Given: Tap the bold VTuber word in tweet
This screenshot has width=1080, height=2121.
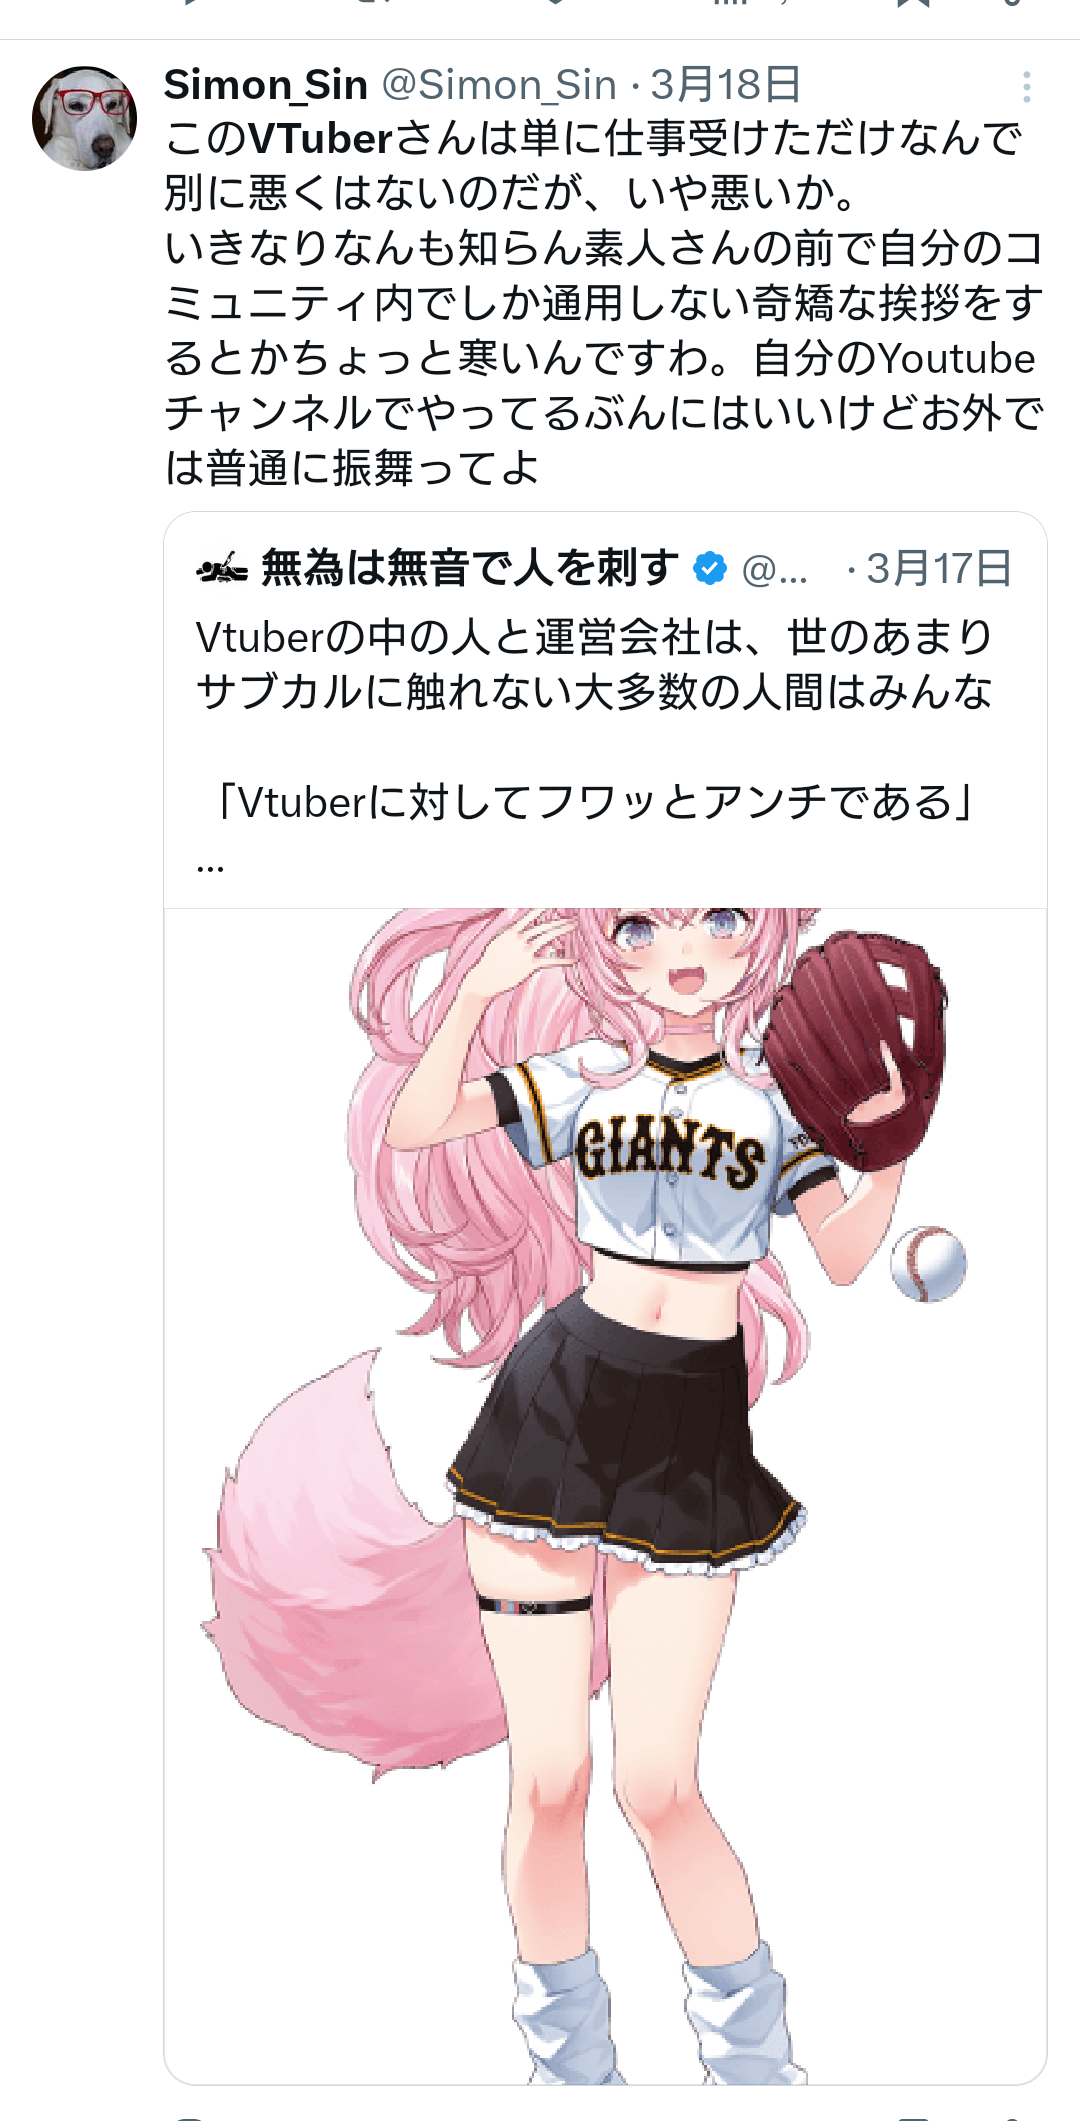Looking at the screenshot, I should (321, 139).
